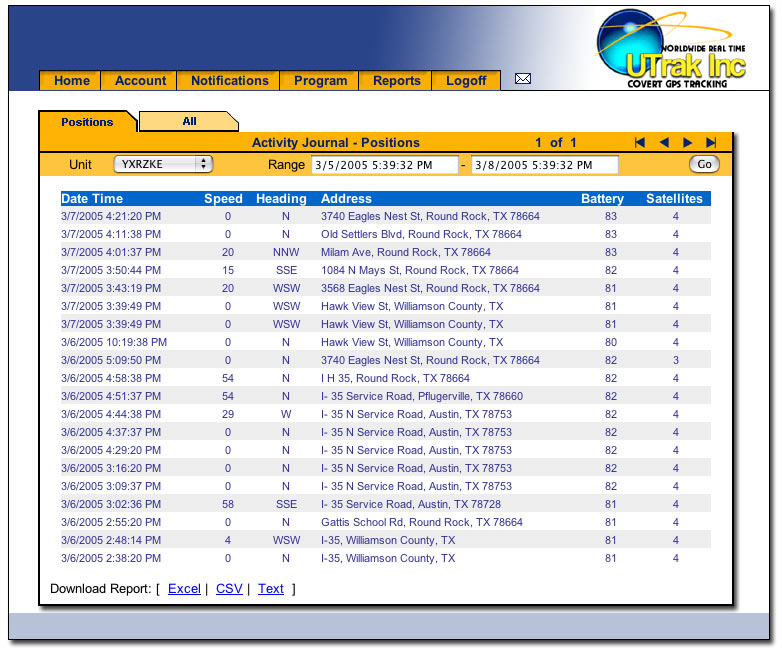Screen dimensions: 782x652
Task: Open the Unit dropdown YXRZKE
Action: 162,164
